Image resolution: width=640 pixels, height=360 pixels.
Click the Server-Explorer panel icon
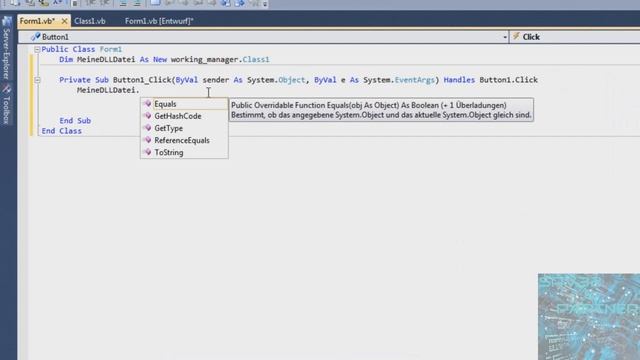[7, 21]
